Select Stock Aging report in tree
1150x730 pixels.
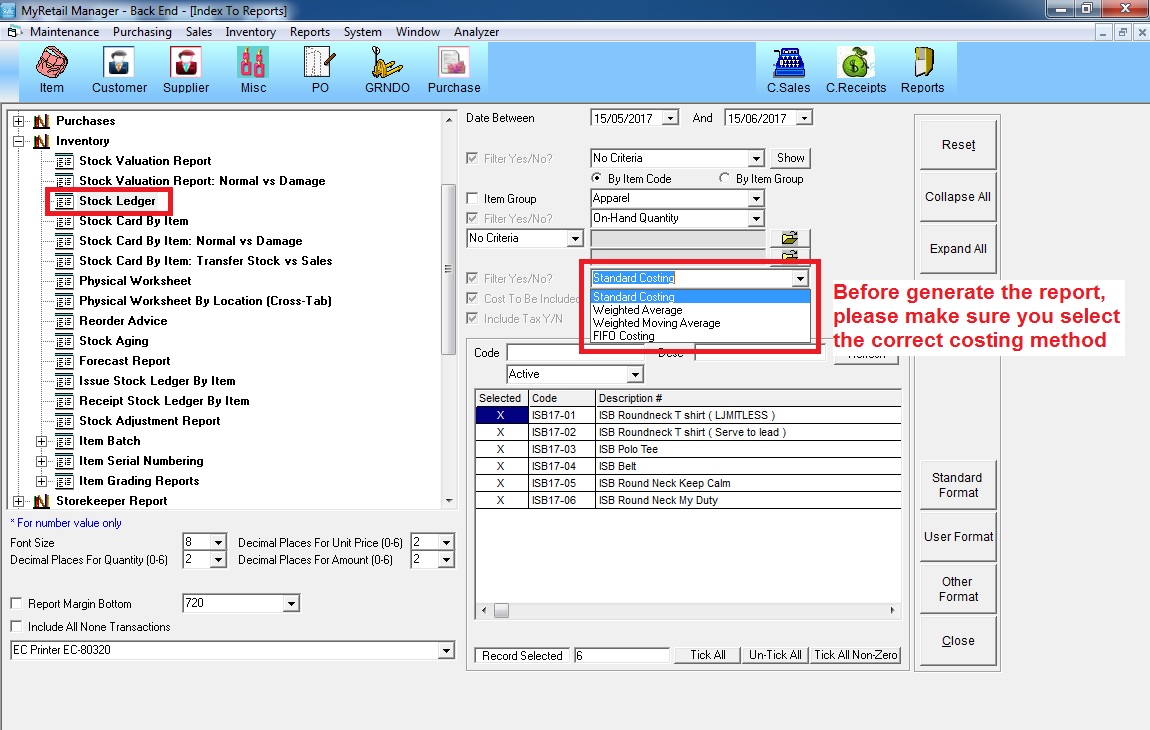pyautogui.click(x=114, y=341)
